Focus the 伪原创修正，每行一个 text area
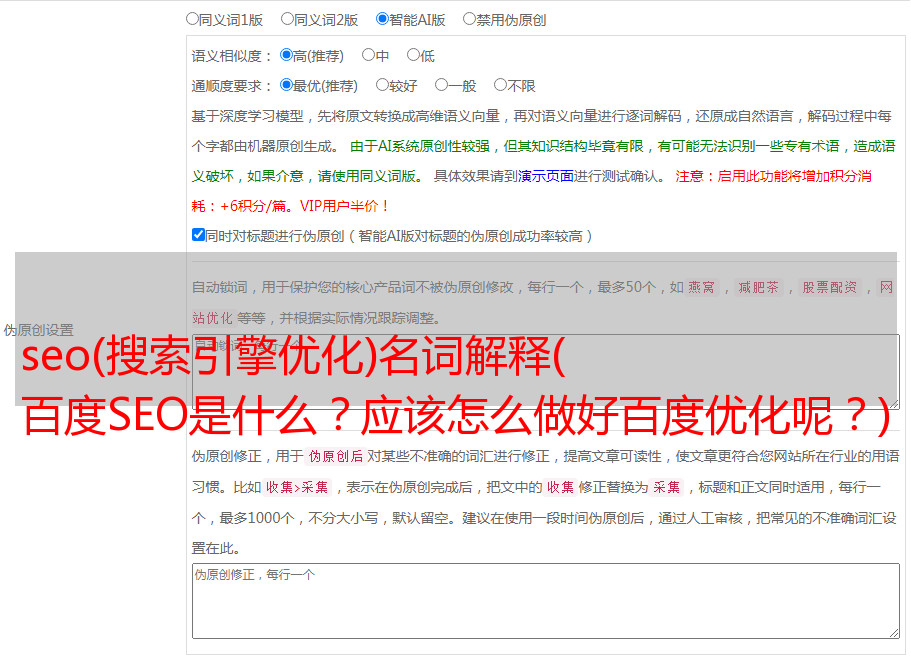The image size is (911, 658). click(546, 601)
